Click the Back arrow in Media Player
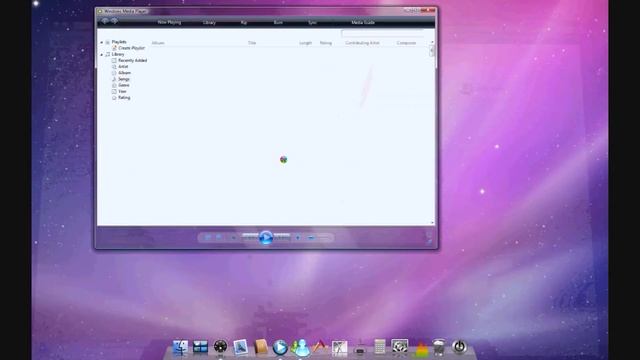The height and width of the screenshot is (360, 640). [105, 21]
